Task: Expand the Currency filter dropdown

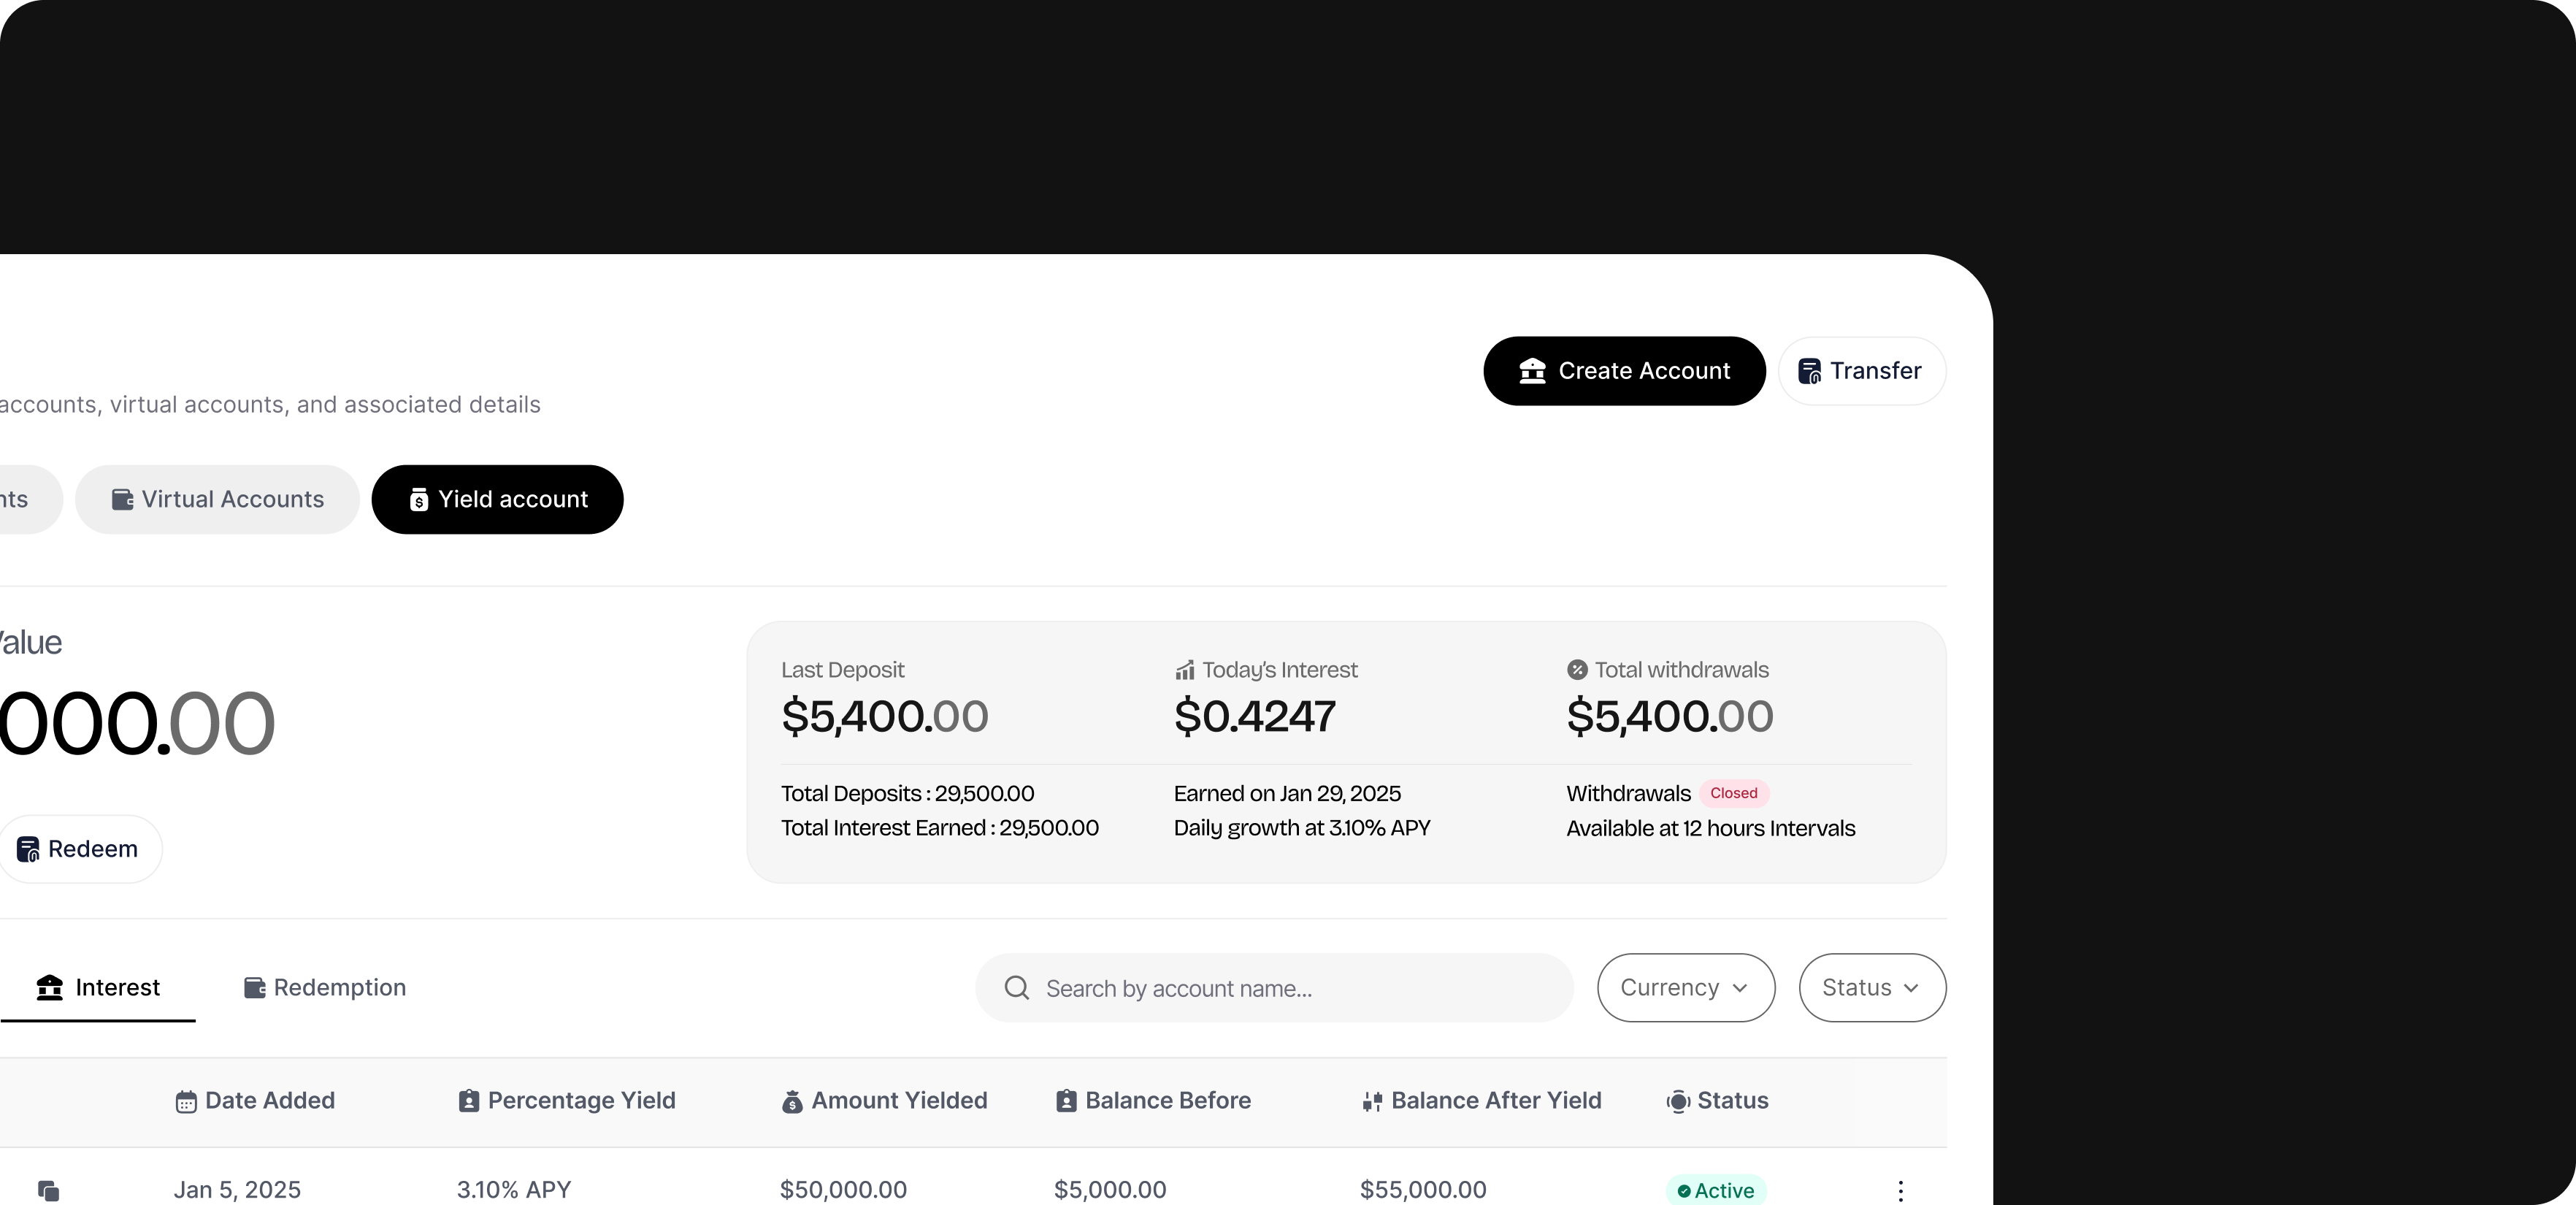Action: (x=1685, y=988)
